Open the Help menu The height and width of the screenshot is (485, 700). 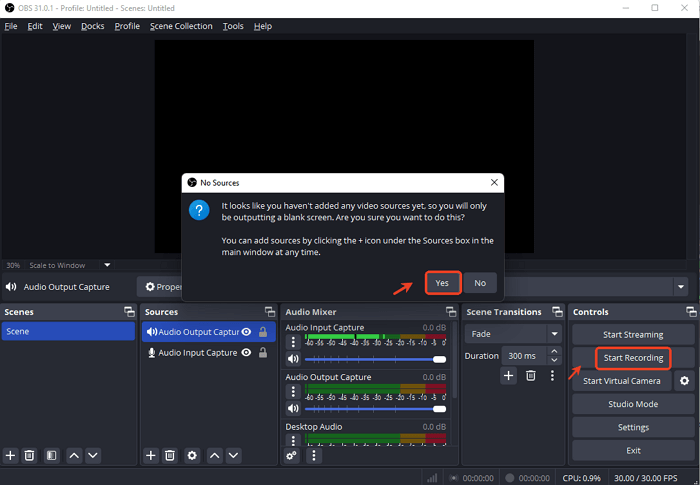pos(263,26)
